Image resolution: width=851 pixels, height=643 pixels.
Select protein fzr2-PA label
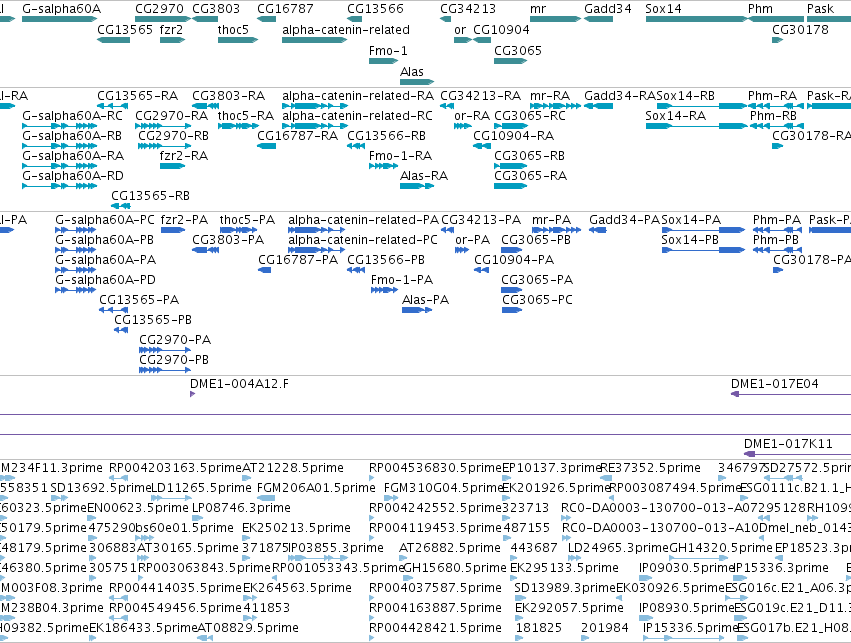(x=185, y=220)
